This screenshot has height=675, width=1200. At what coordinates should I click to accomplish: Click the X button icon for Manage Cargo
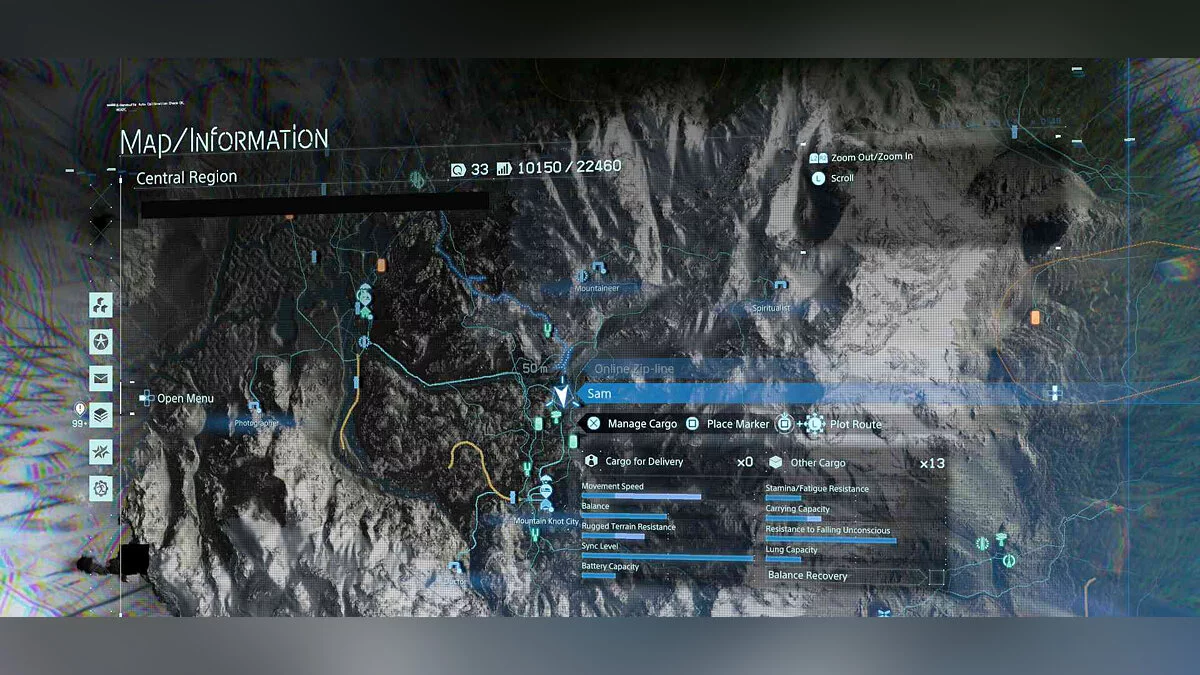pyautogui.click(x=592, y=424)
